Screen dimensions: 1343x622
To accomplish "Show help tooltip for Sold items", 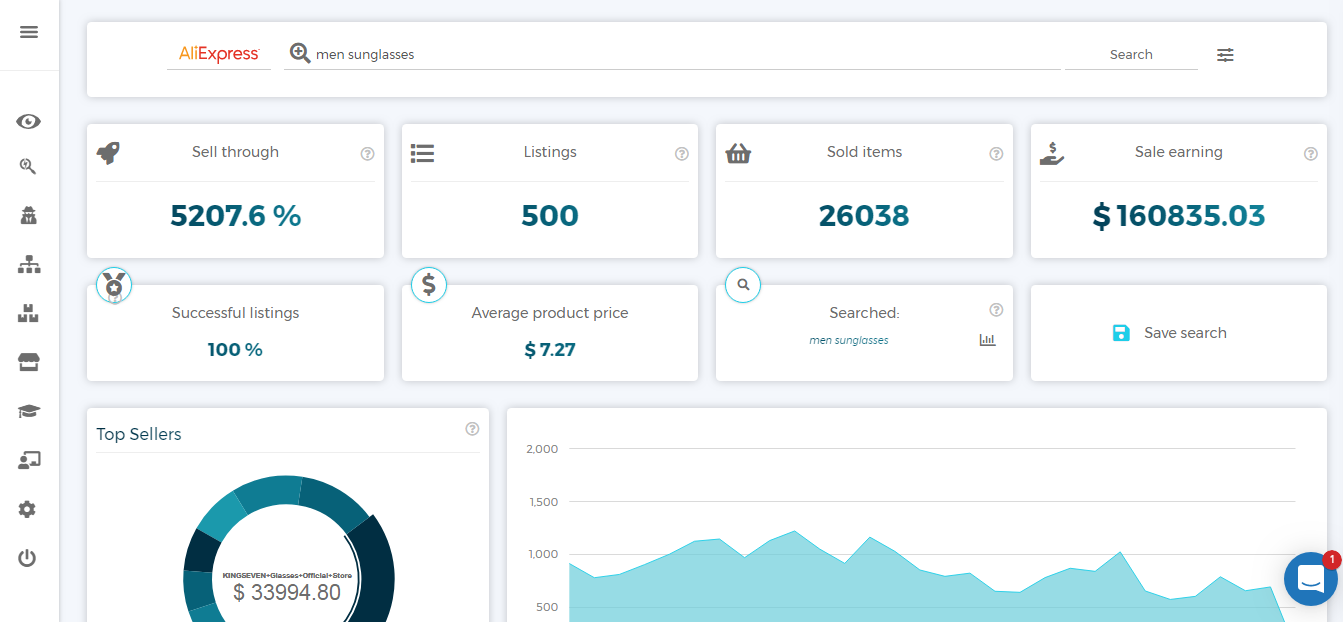I will click(x=996, y=154).
